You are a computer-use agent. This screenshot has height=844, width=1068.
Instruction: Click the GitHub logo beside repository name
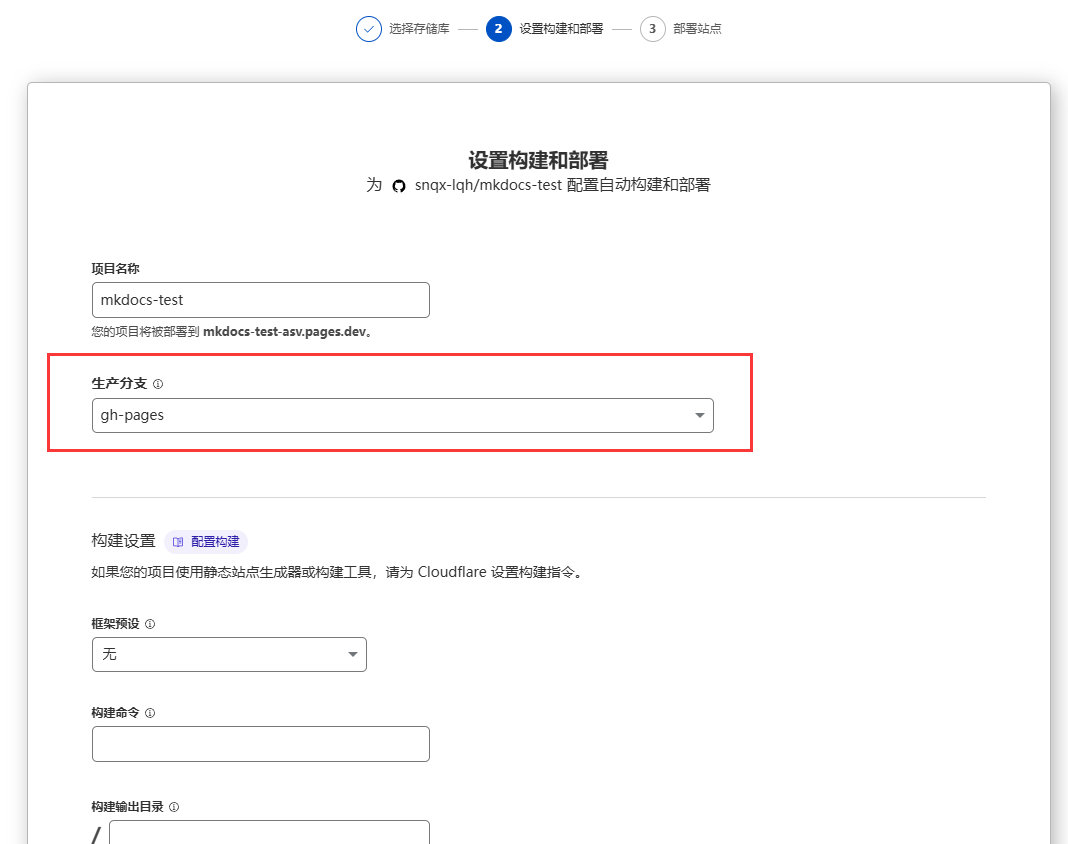click(399, 186)
